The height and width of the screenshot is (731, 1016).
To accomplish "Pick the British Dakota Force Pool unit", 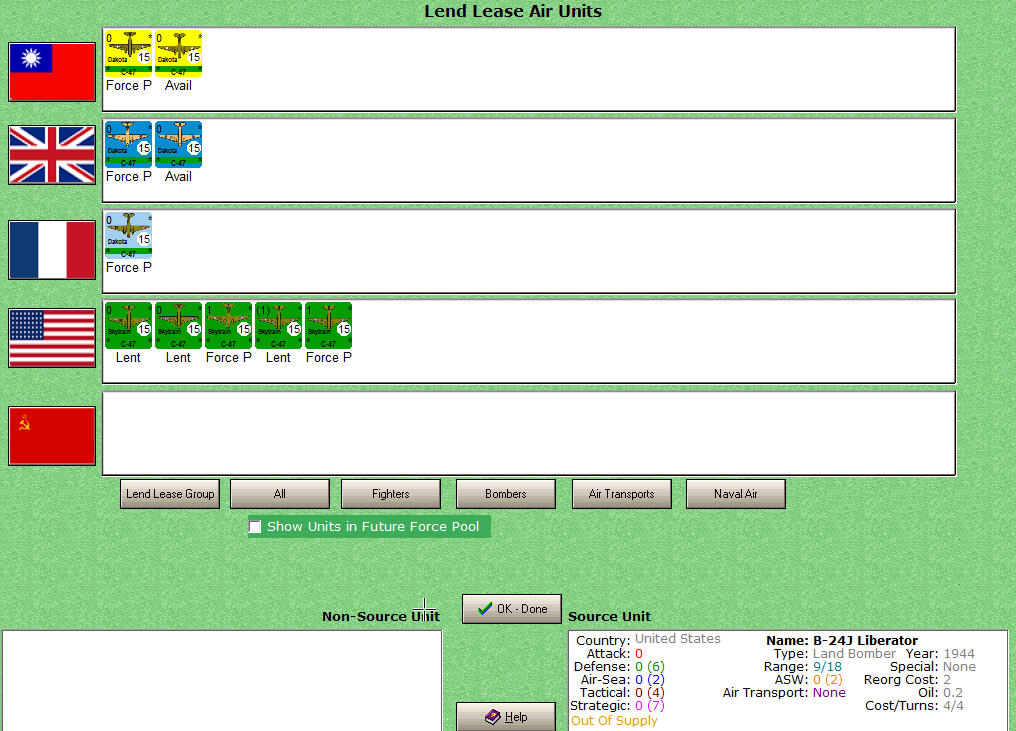I will 128,144.
